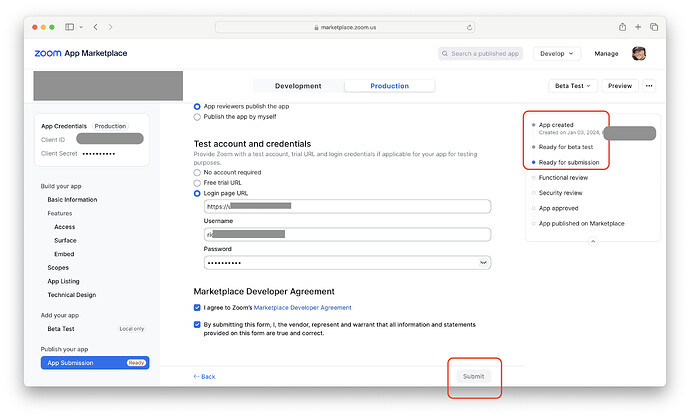Open Basic Information in sidebar
The height and width of the screenshot is (418, 690).
click(x=72, y=200)
